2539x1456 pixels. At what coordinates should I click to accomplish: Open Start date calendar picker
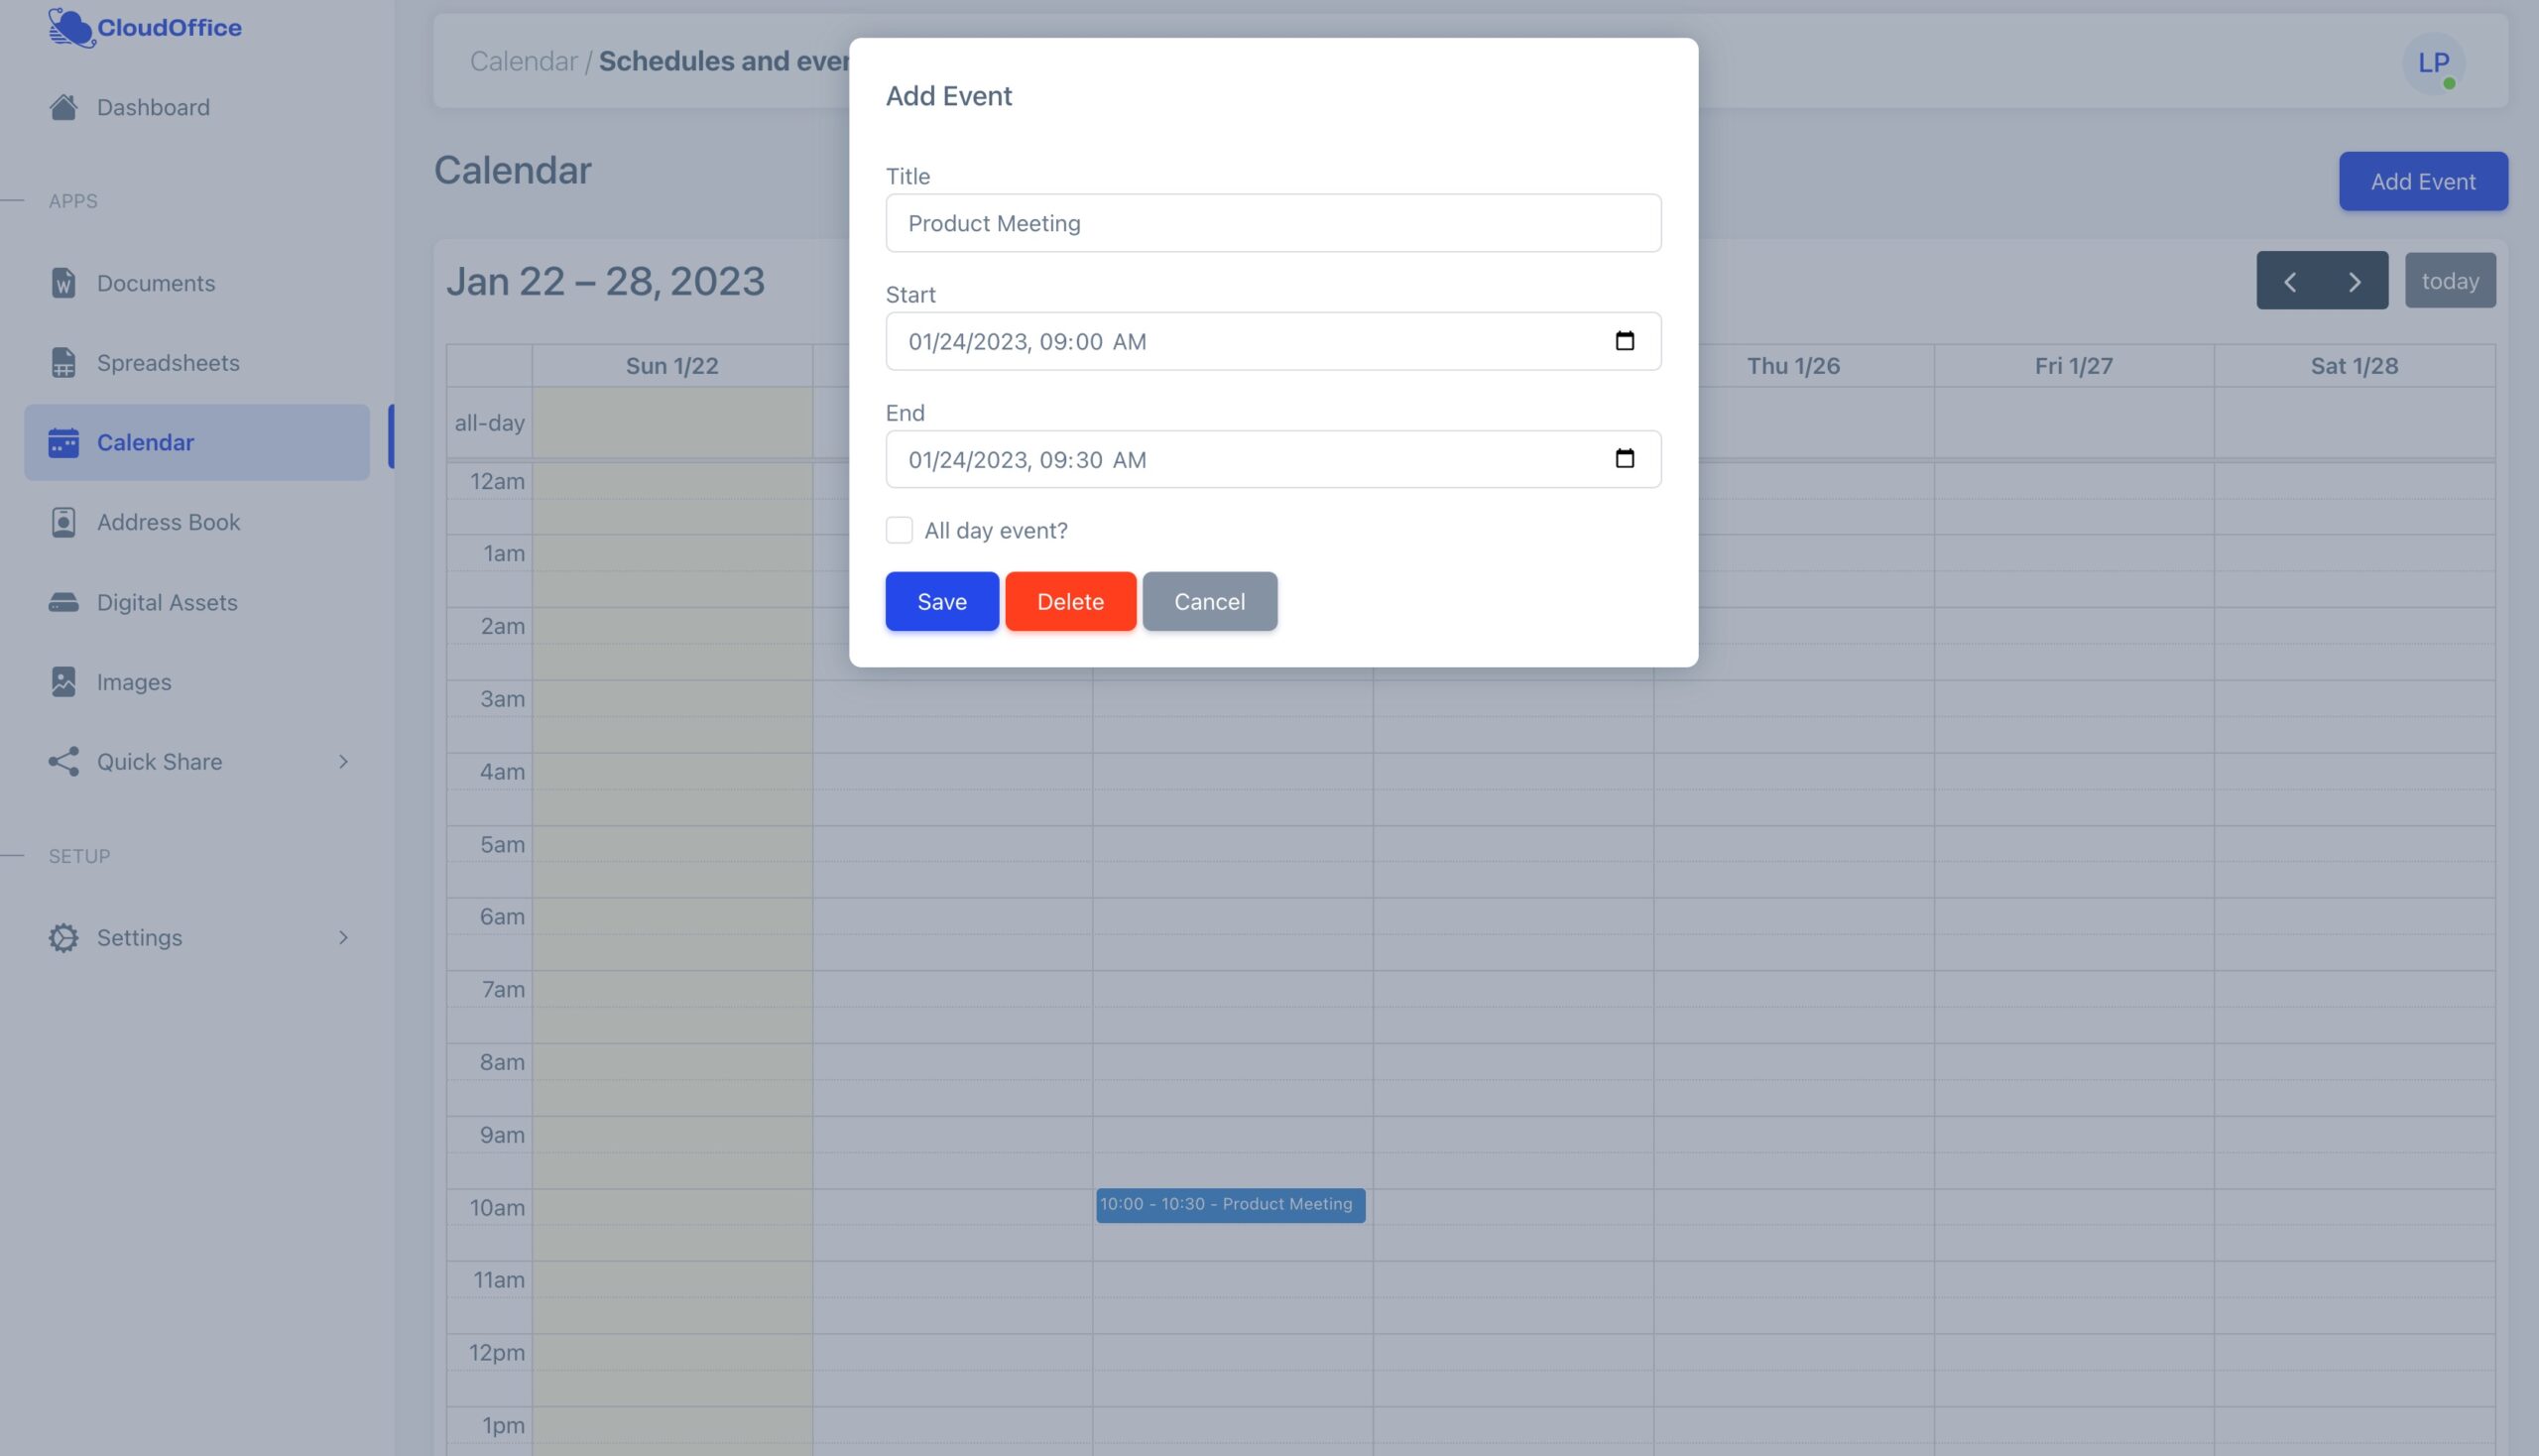pyautogui.click(x=1624, y=341)
